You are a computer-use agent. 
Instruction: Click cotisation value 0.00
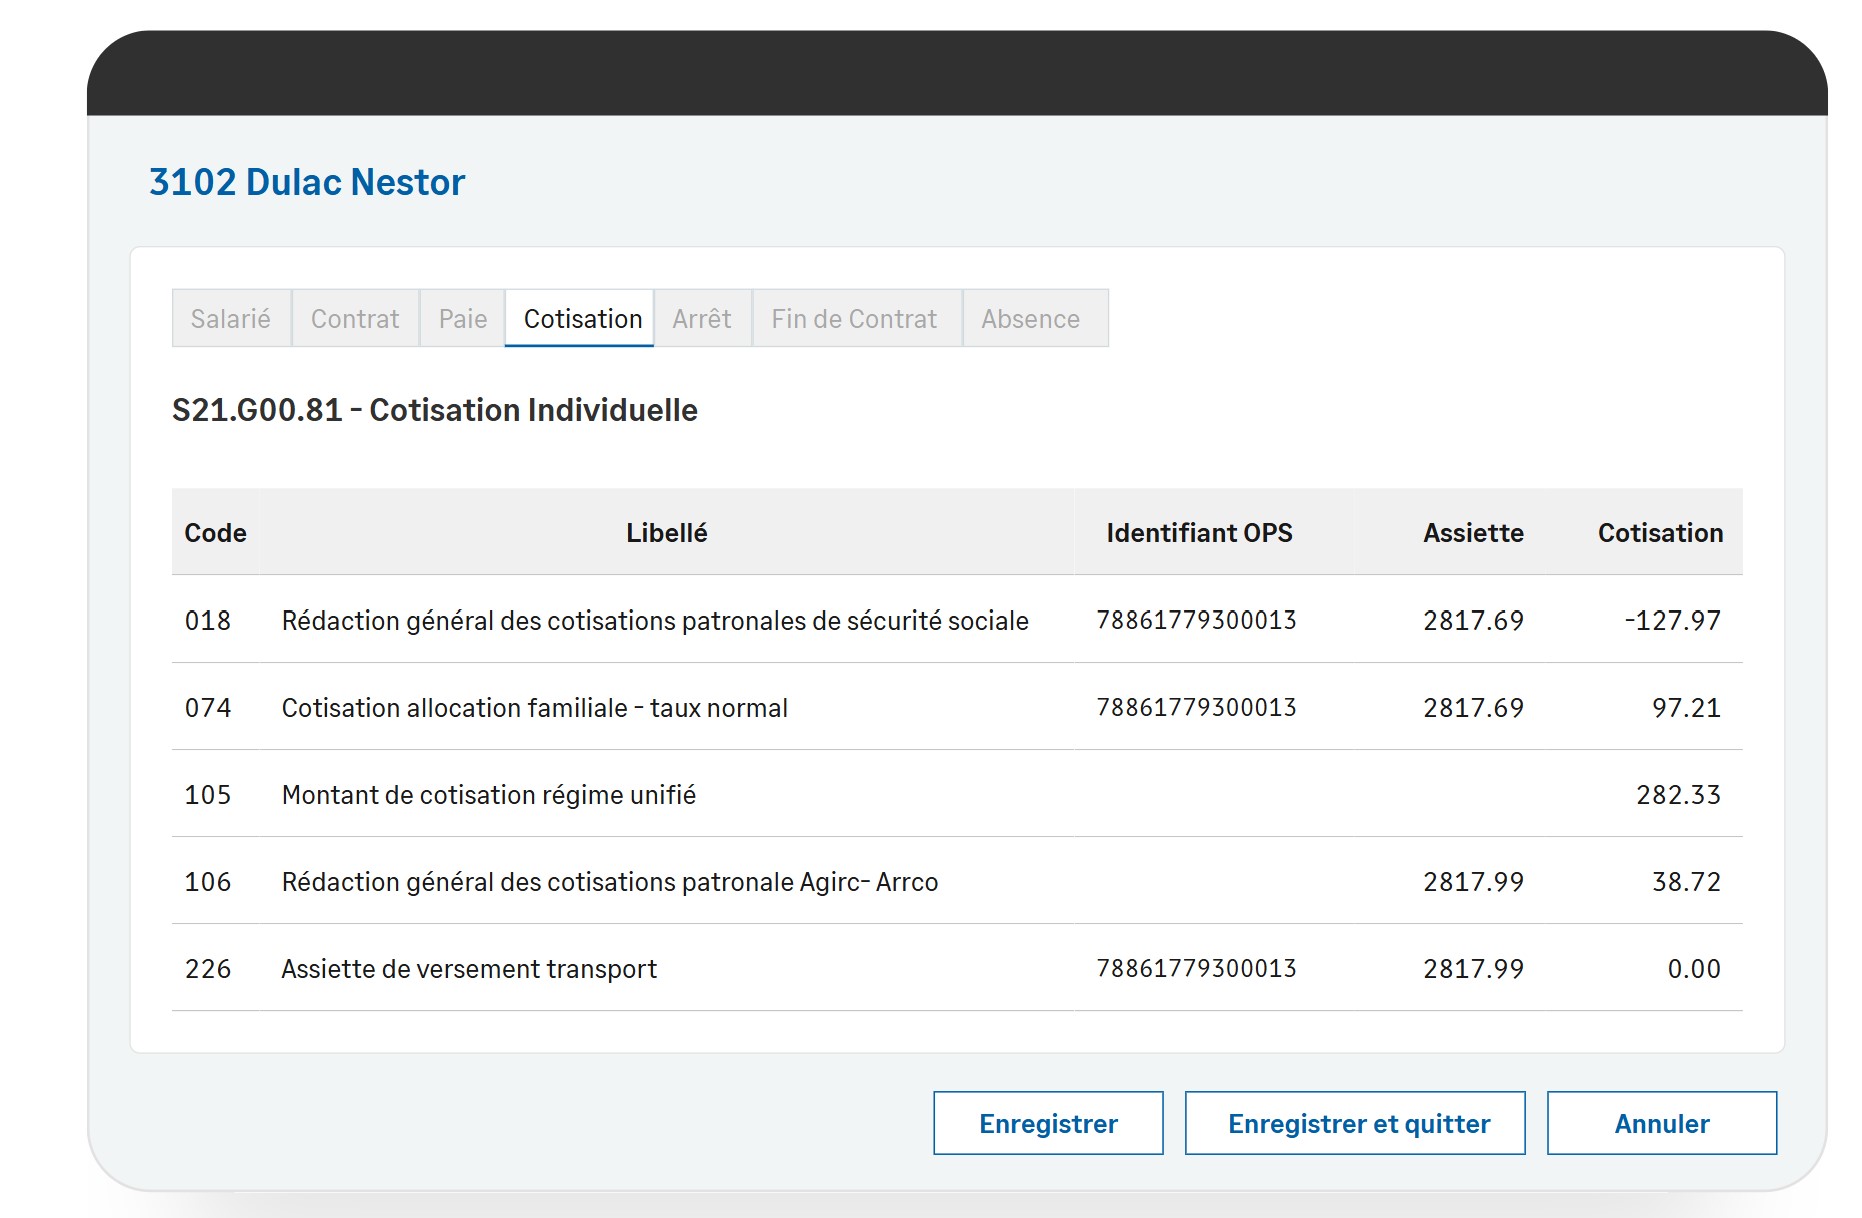(x=1694, y=969)
